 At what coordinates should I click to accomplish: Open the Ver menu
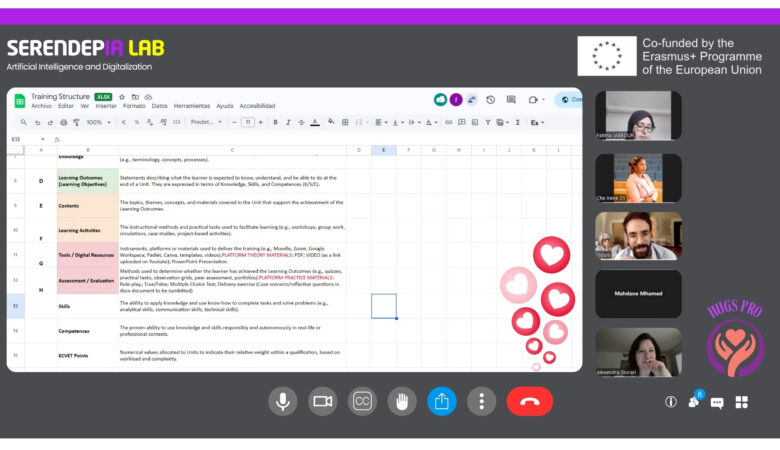(85, 106)
